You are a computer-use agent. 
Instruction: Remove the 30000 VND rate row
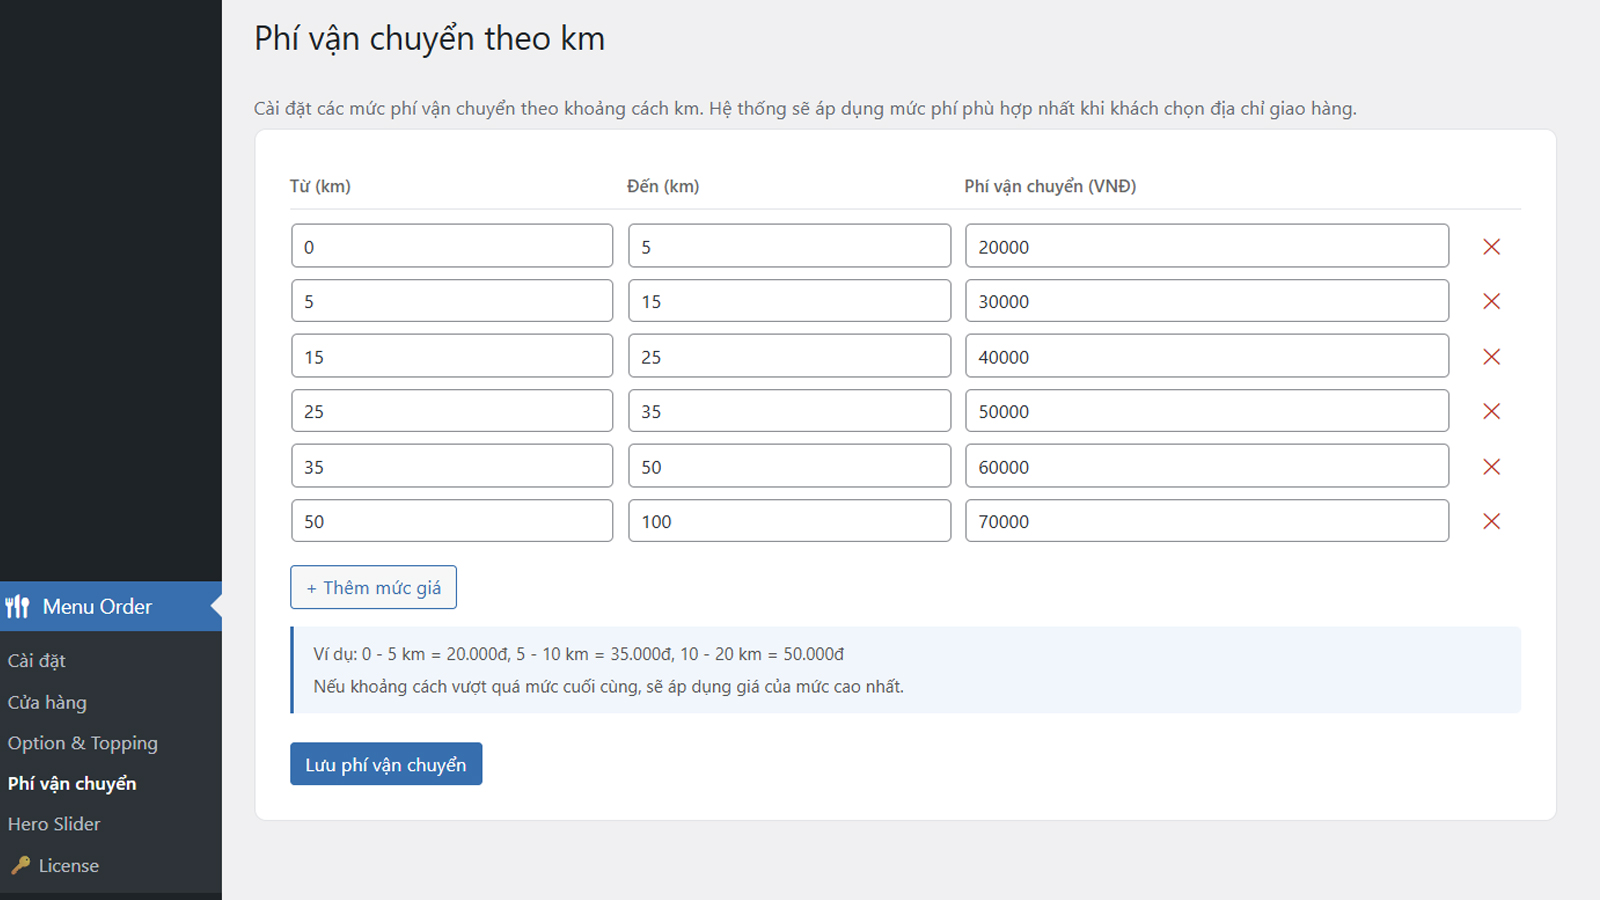[x=1491, y=301]
